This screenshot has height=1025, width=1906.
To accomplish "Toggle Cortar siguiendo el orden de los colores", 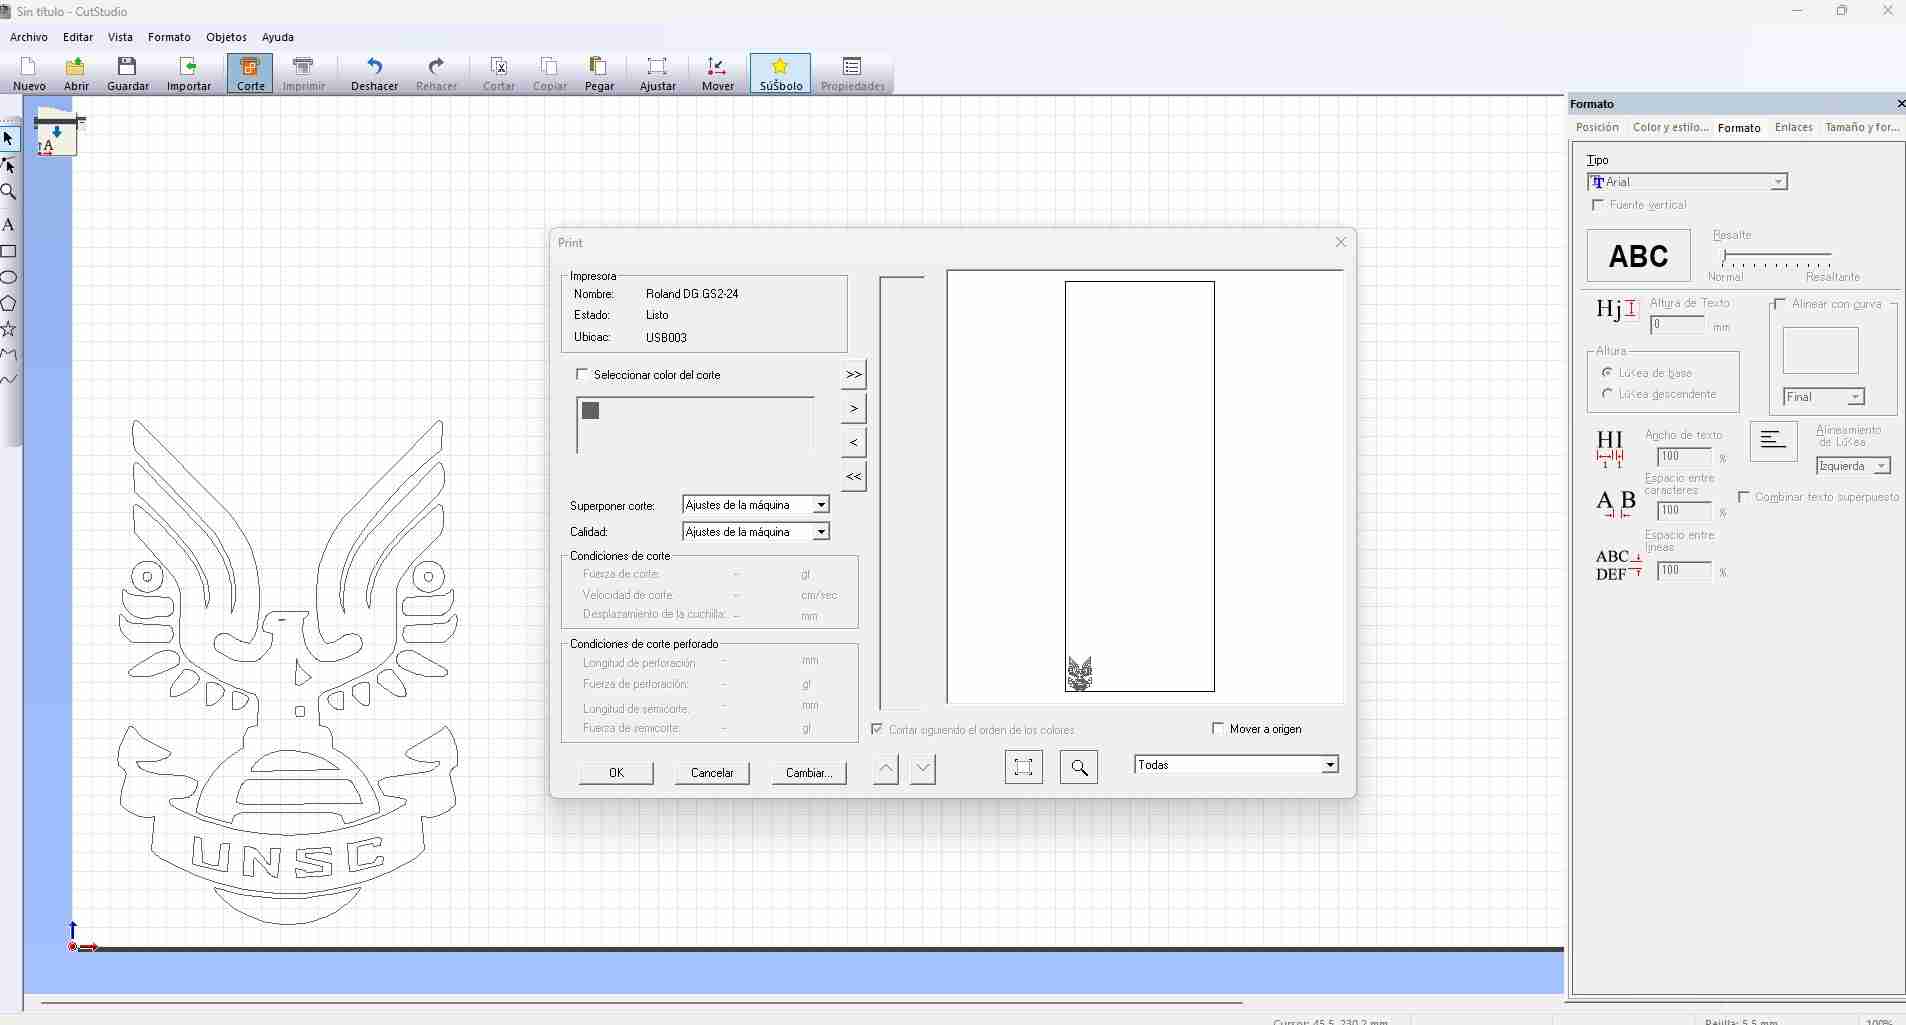I will click(877, 729).
